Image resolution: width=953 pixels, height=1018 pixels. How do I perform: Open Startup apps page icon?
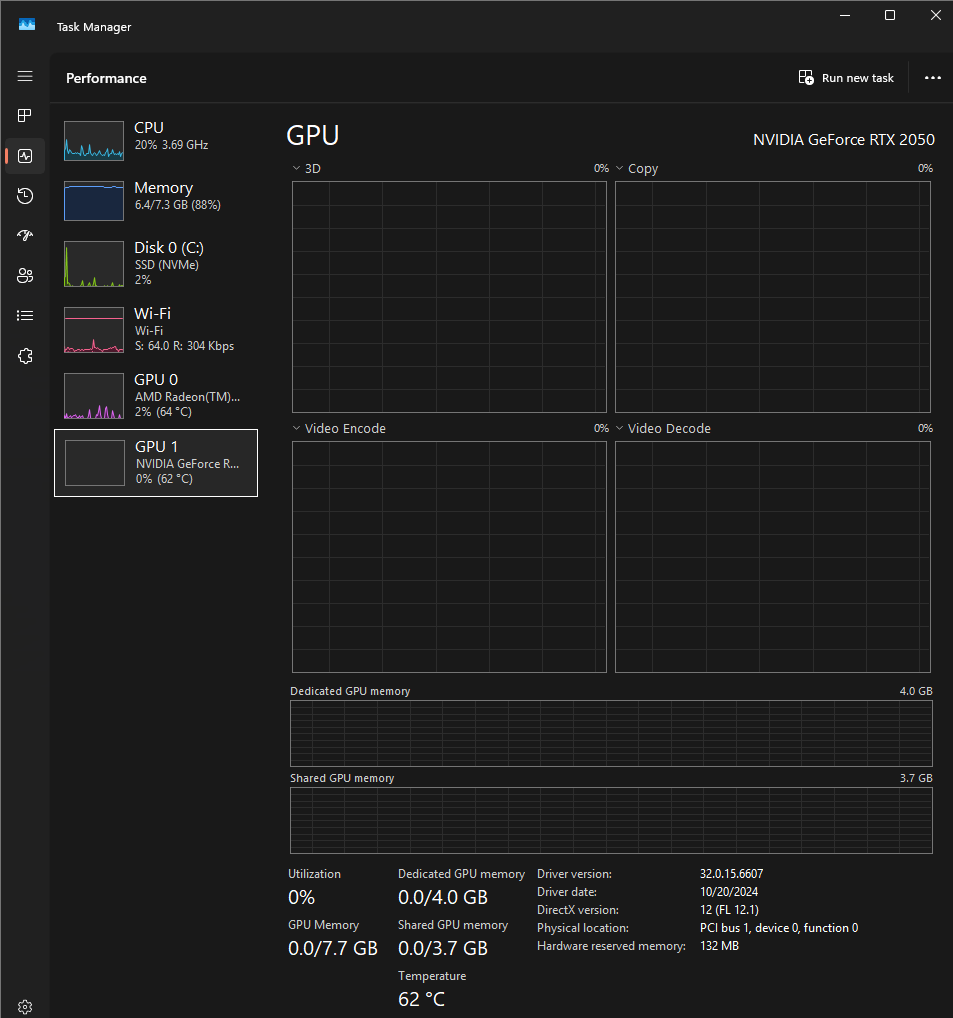point(25,236)
